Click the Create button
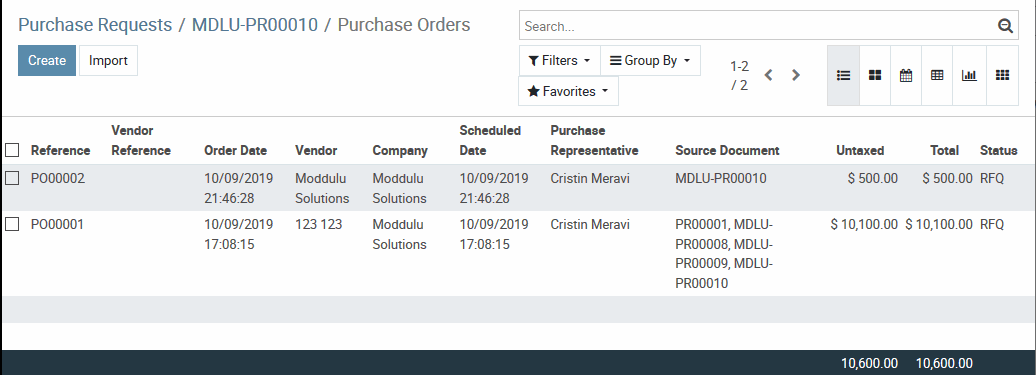The width and height of the screenshot is (1036, 375). click(x=47, y=60)
